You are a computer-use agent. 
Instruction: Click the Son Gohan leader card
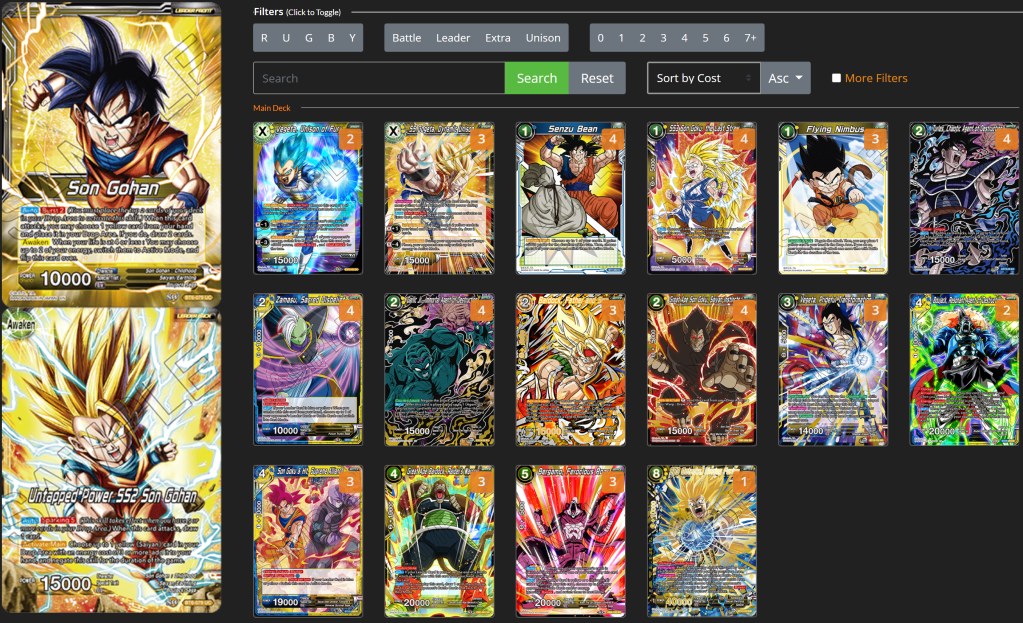tap(111, 145)
